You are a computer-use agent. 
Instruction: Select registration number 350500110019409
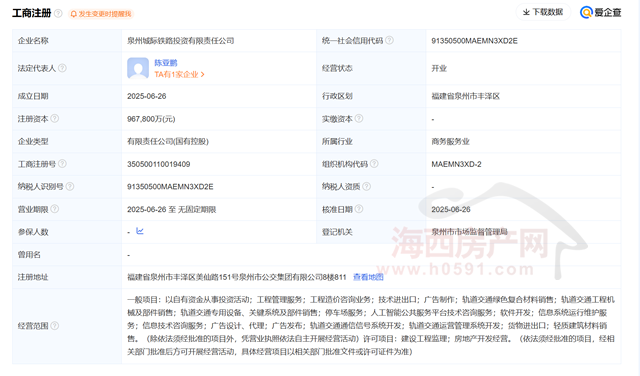pyautogui.click(x=158, y=164)
